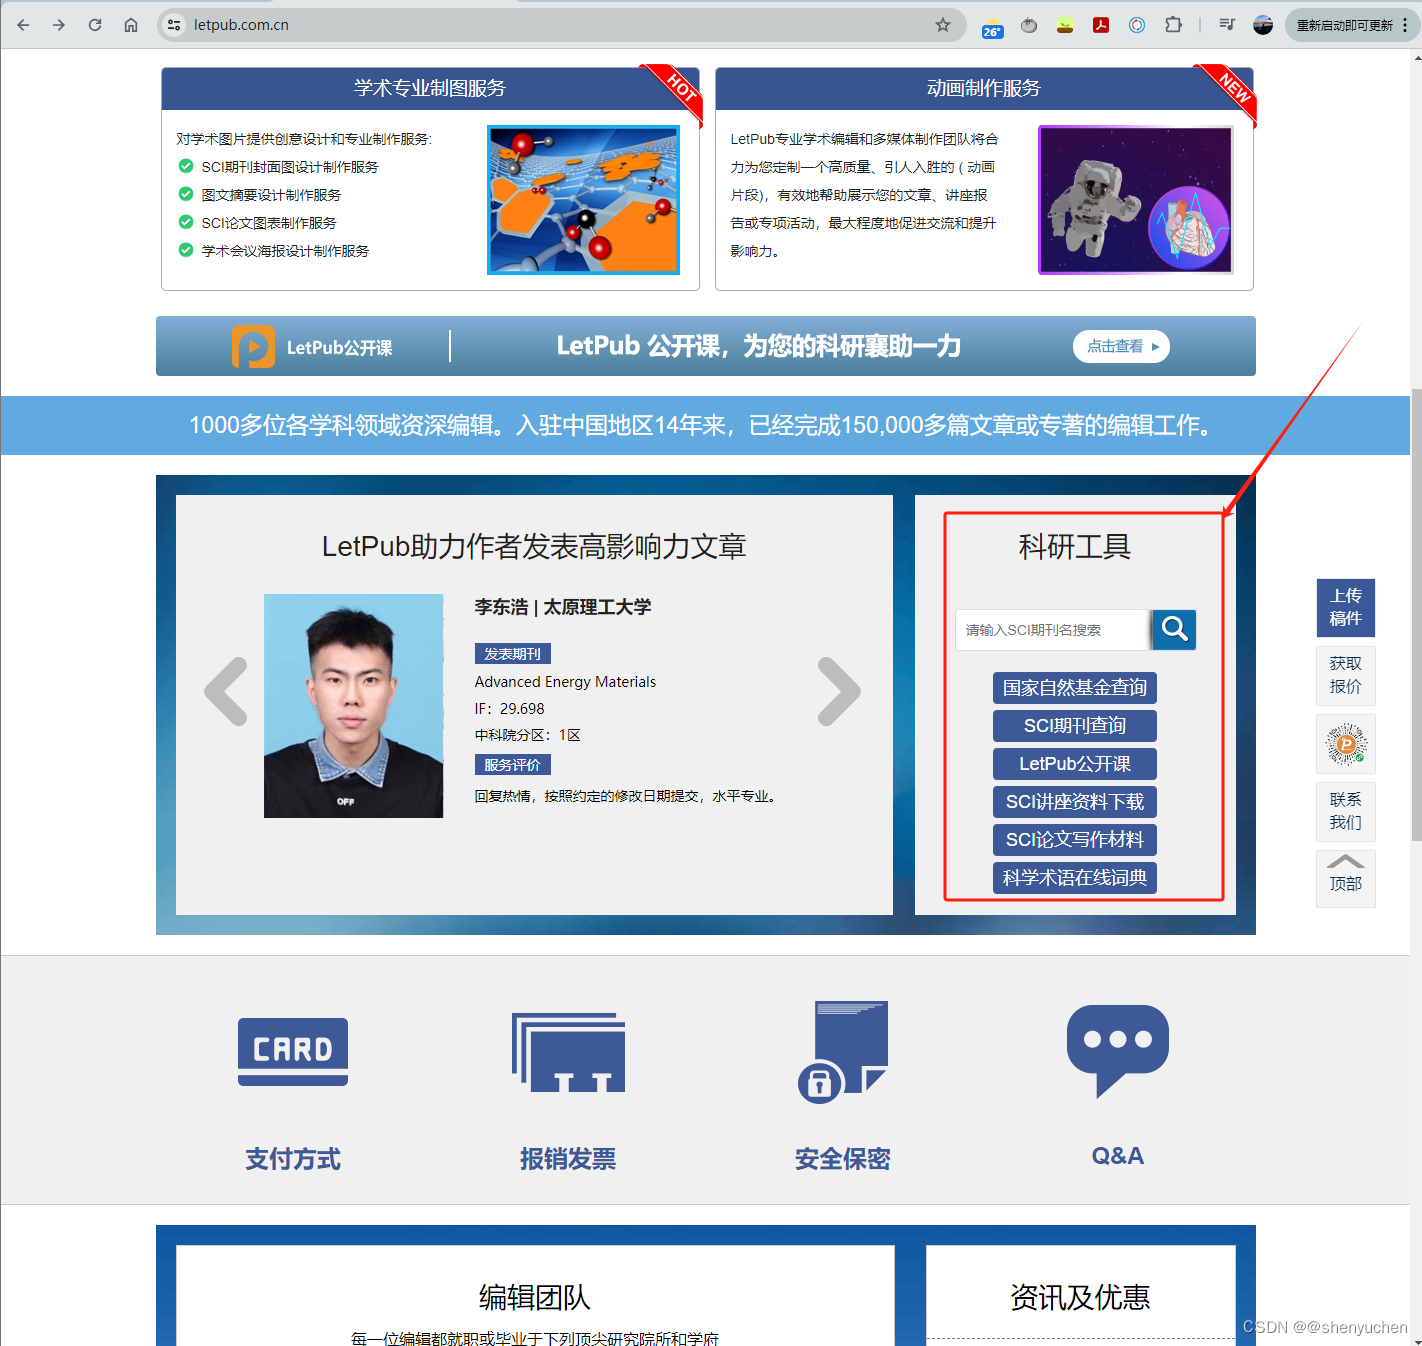The image size is (1422, 1346).
Task: Click the browser forward arrow
Action: (59, 25)
